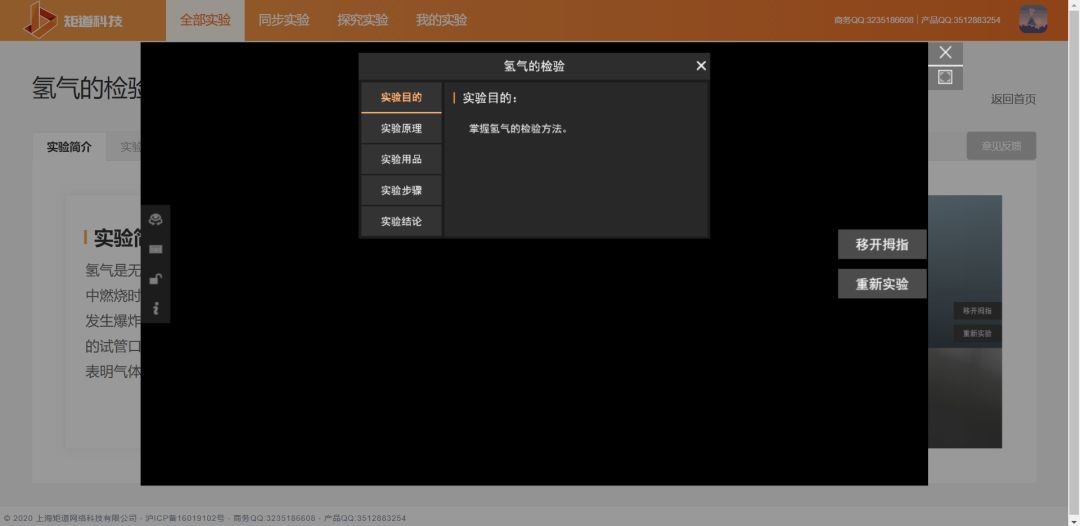
Task: Click the 矩道科技 logo
Action: (73, 20)
